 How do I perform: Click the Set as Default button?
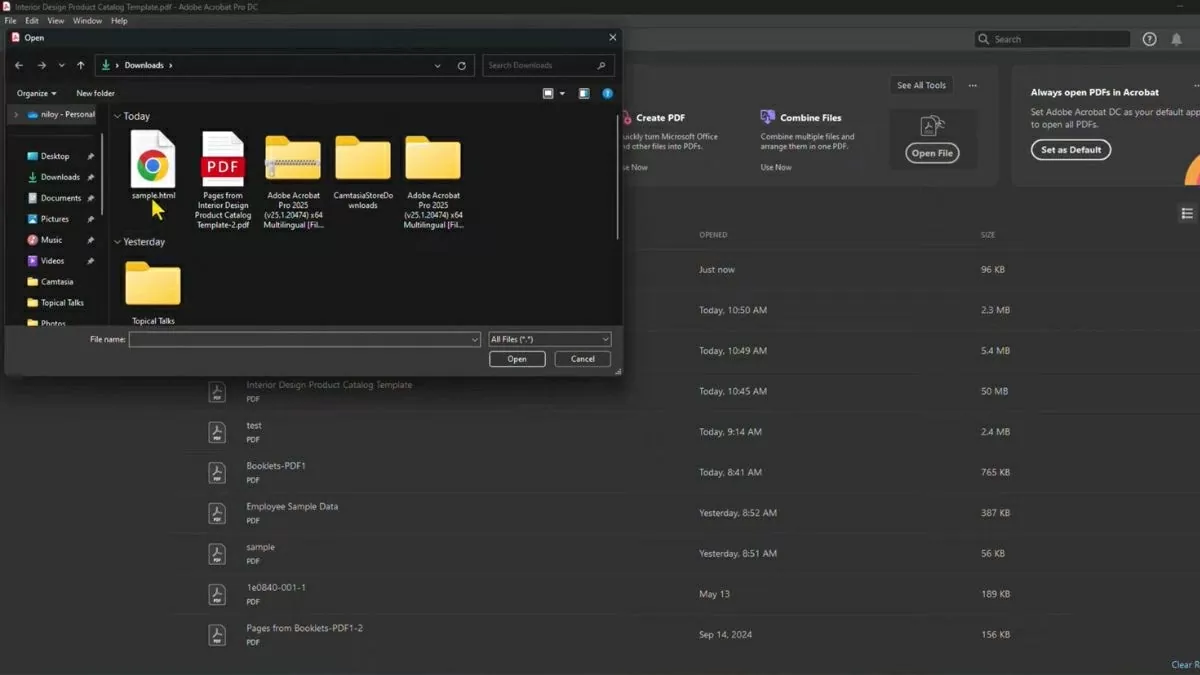[x=1070, y=150]
